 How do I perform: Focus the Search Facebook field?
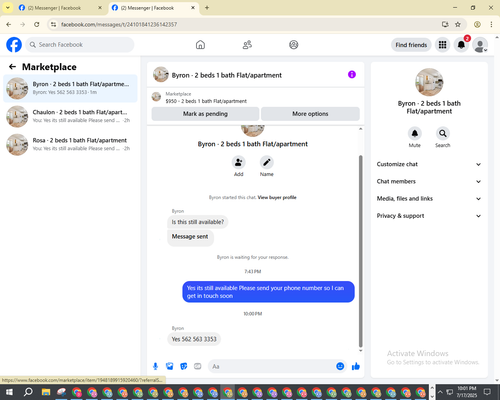[x=80, y=45]
